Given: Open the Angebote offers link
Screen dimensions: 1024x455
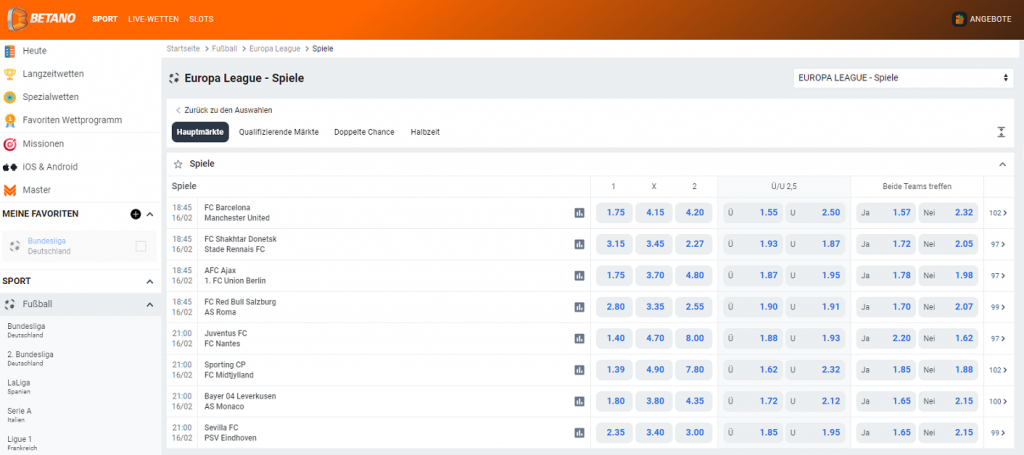Looking at the screenshot, I should pyautogui.click(x=991, y=20).
